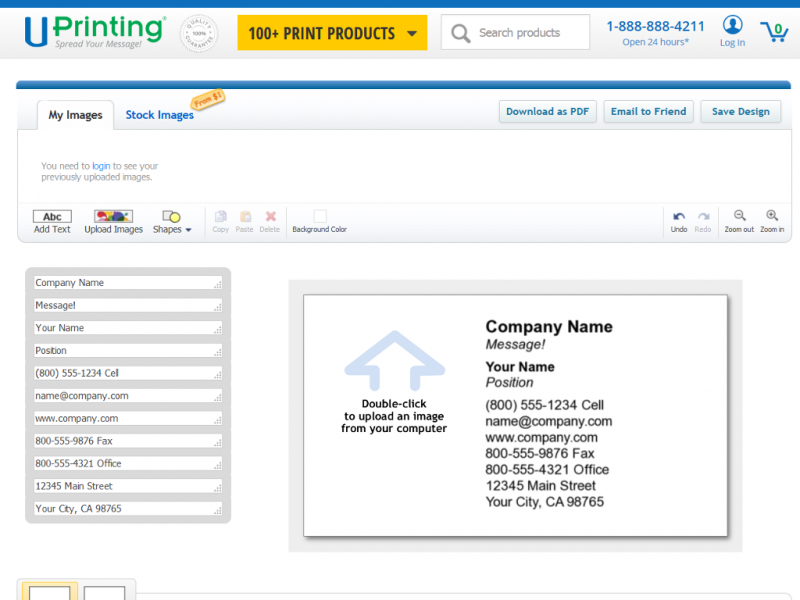Select www.company.com on card preview
This screenshot has height=600, width=800.
click(541, 438)
